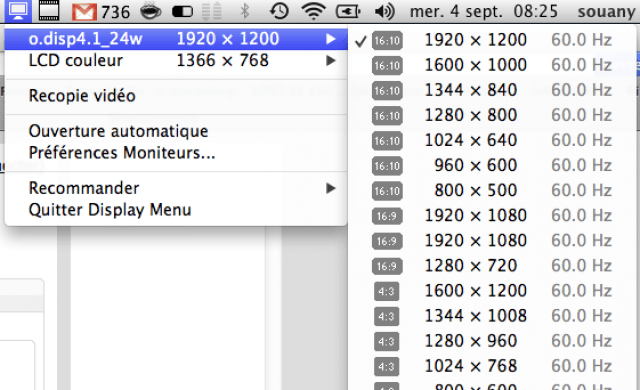Click the date and time mer. 4 sept. 08:25

click(484, 11)
